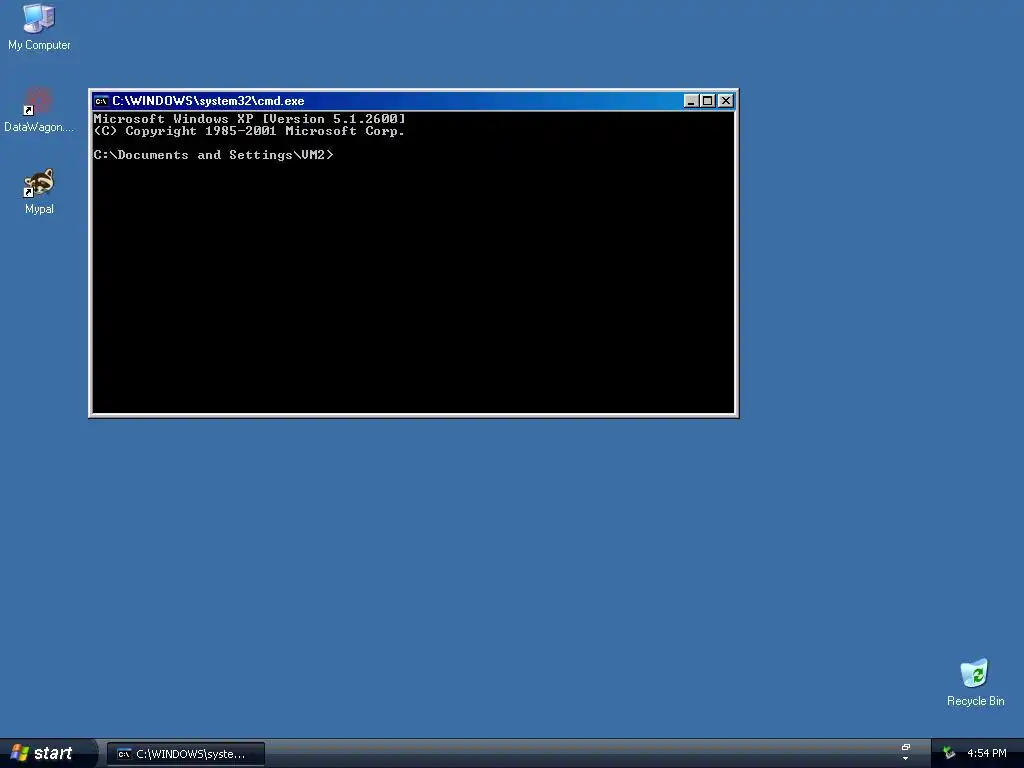Click the cmd.exe taskbar button
The width and height of the screenshot is (1024, 768).
(185, 754)
